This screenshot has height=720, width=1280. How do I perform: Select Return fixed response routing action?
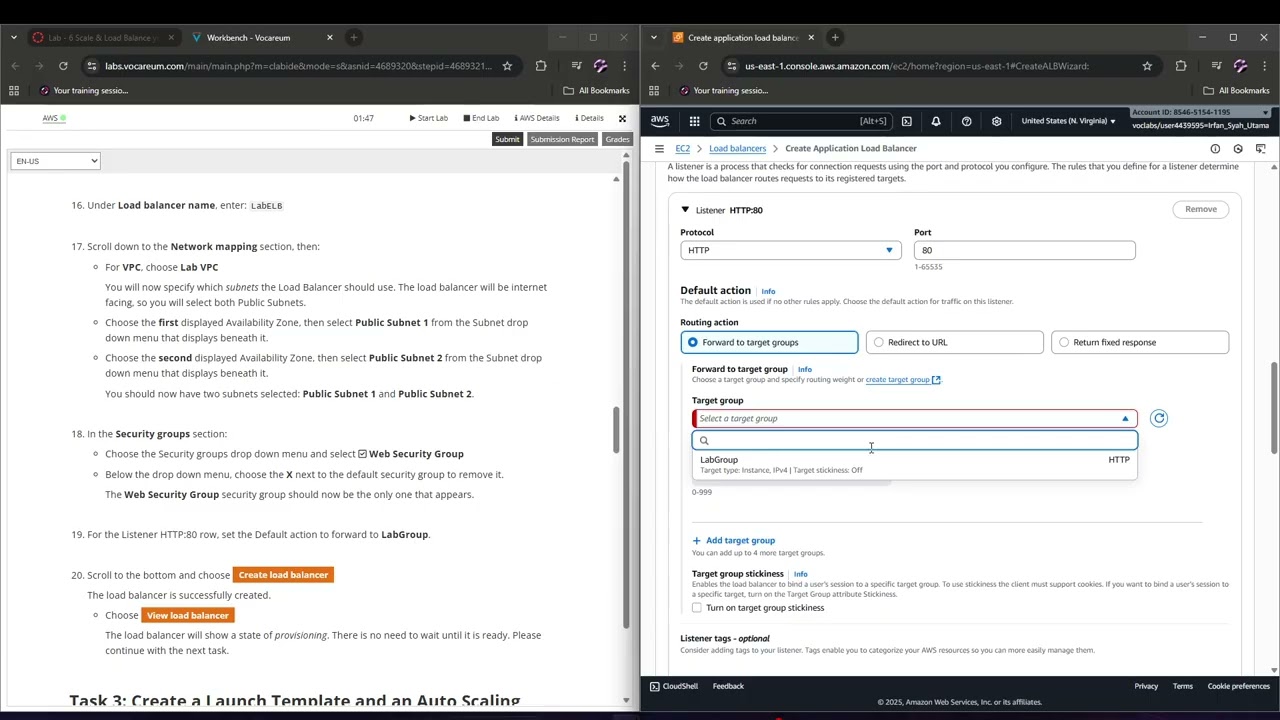point(1140,342)
